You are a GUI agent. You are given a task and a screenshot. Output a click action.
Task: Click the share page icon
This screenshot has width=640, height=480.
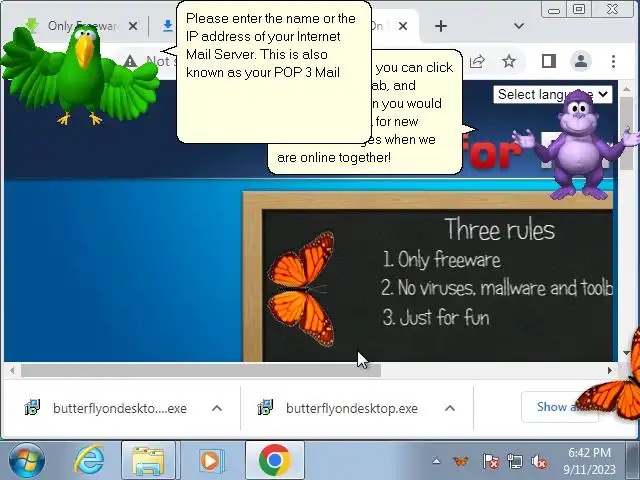pyautogui.click(x=477, y=61)
